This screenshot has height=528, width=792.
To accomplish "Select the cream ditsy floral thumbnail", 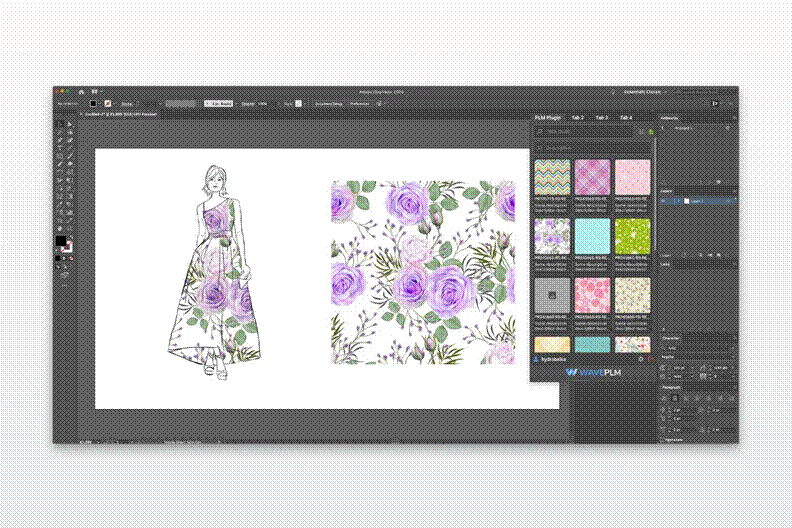I will pyautogui.click(x=632, y=295).
